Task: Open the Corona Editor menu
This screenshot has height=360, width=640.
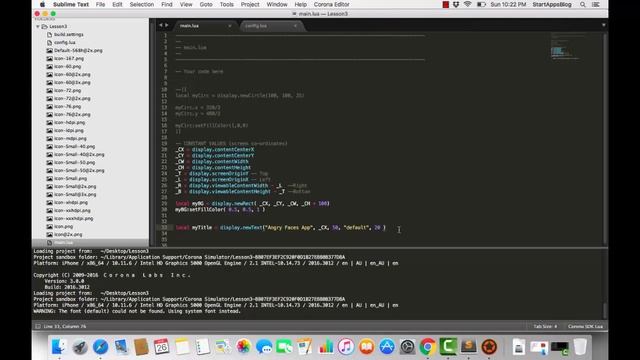Action: [331, 4]
